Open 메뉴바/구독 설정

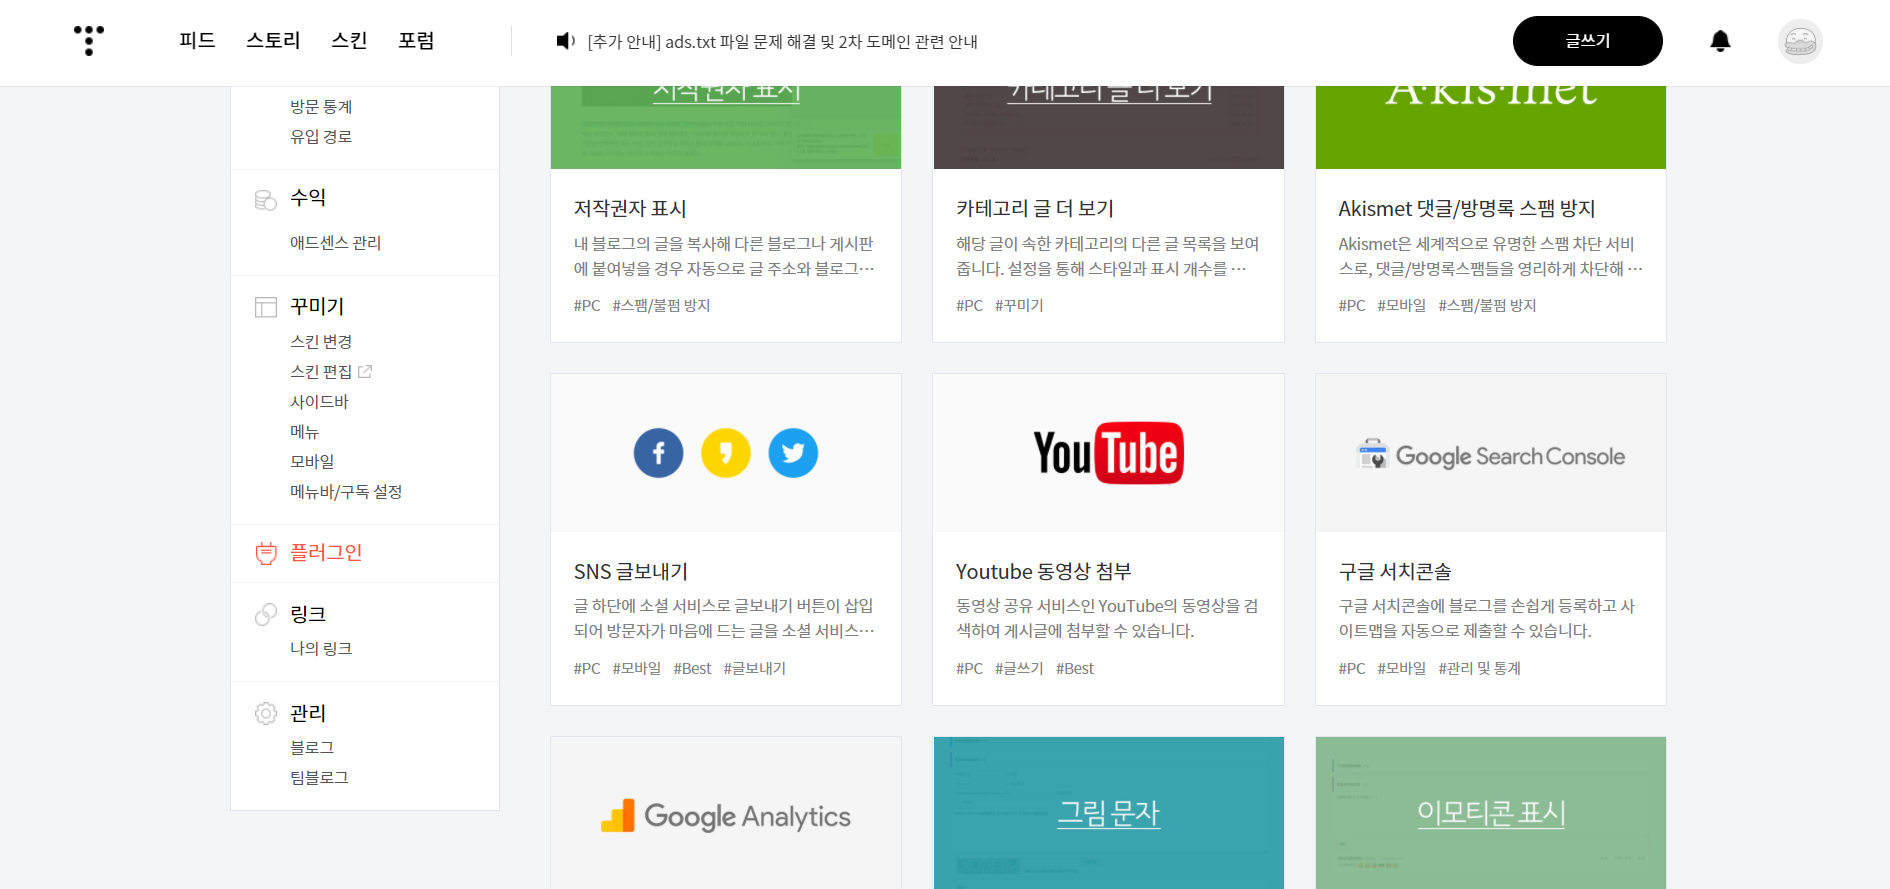(x=346, y=491)
